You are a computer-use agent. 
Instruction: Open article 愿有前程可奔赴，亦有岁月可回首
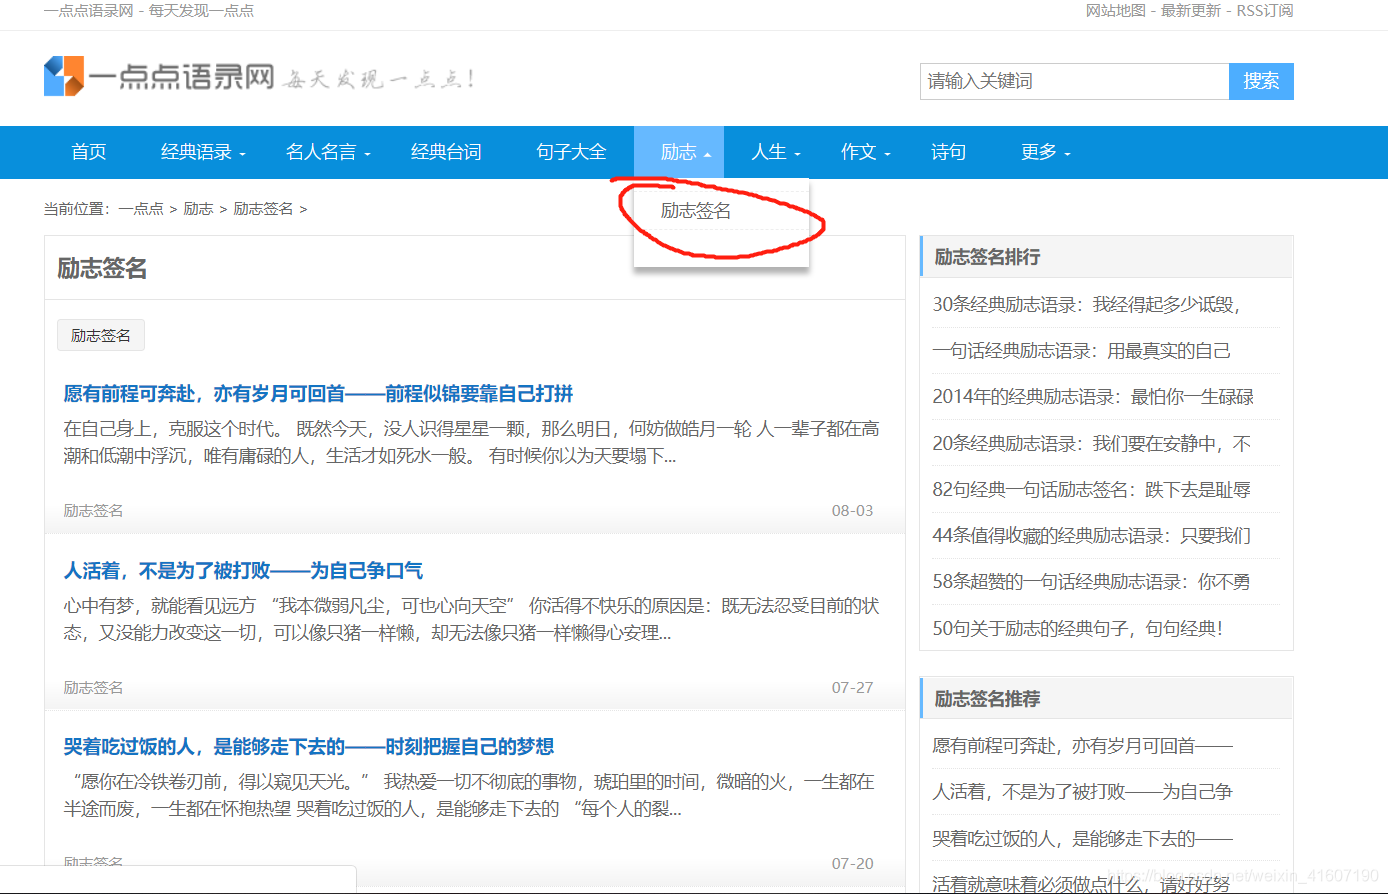[318, 394]
